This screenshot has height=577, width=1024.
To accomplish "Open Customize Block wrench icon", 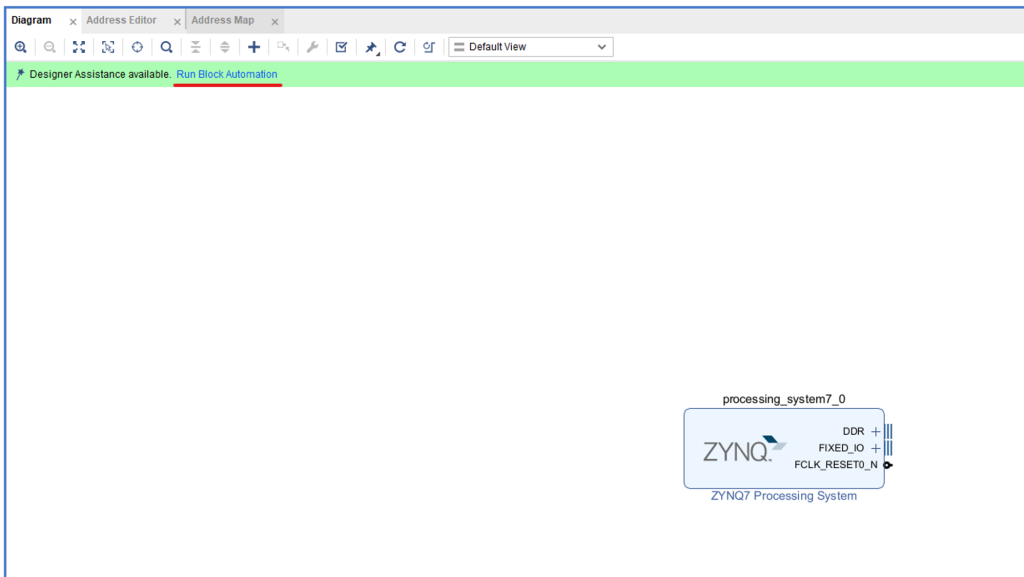I will click(312, 47).
